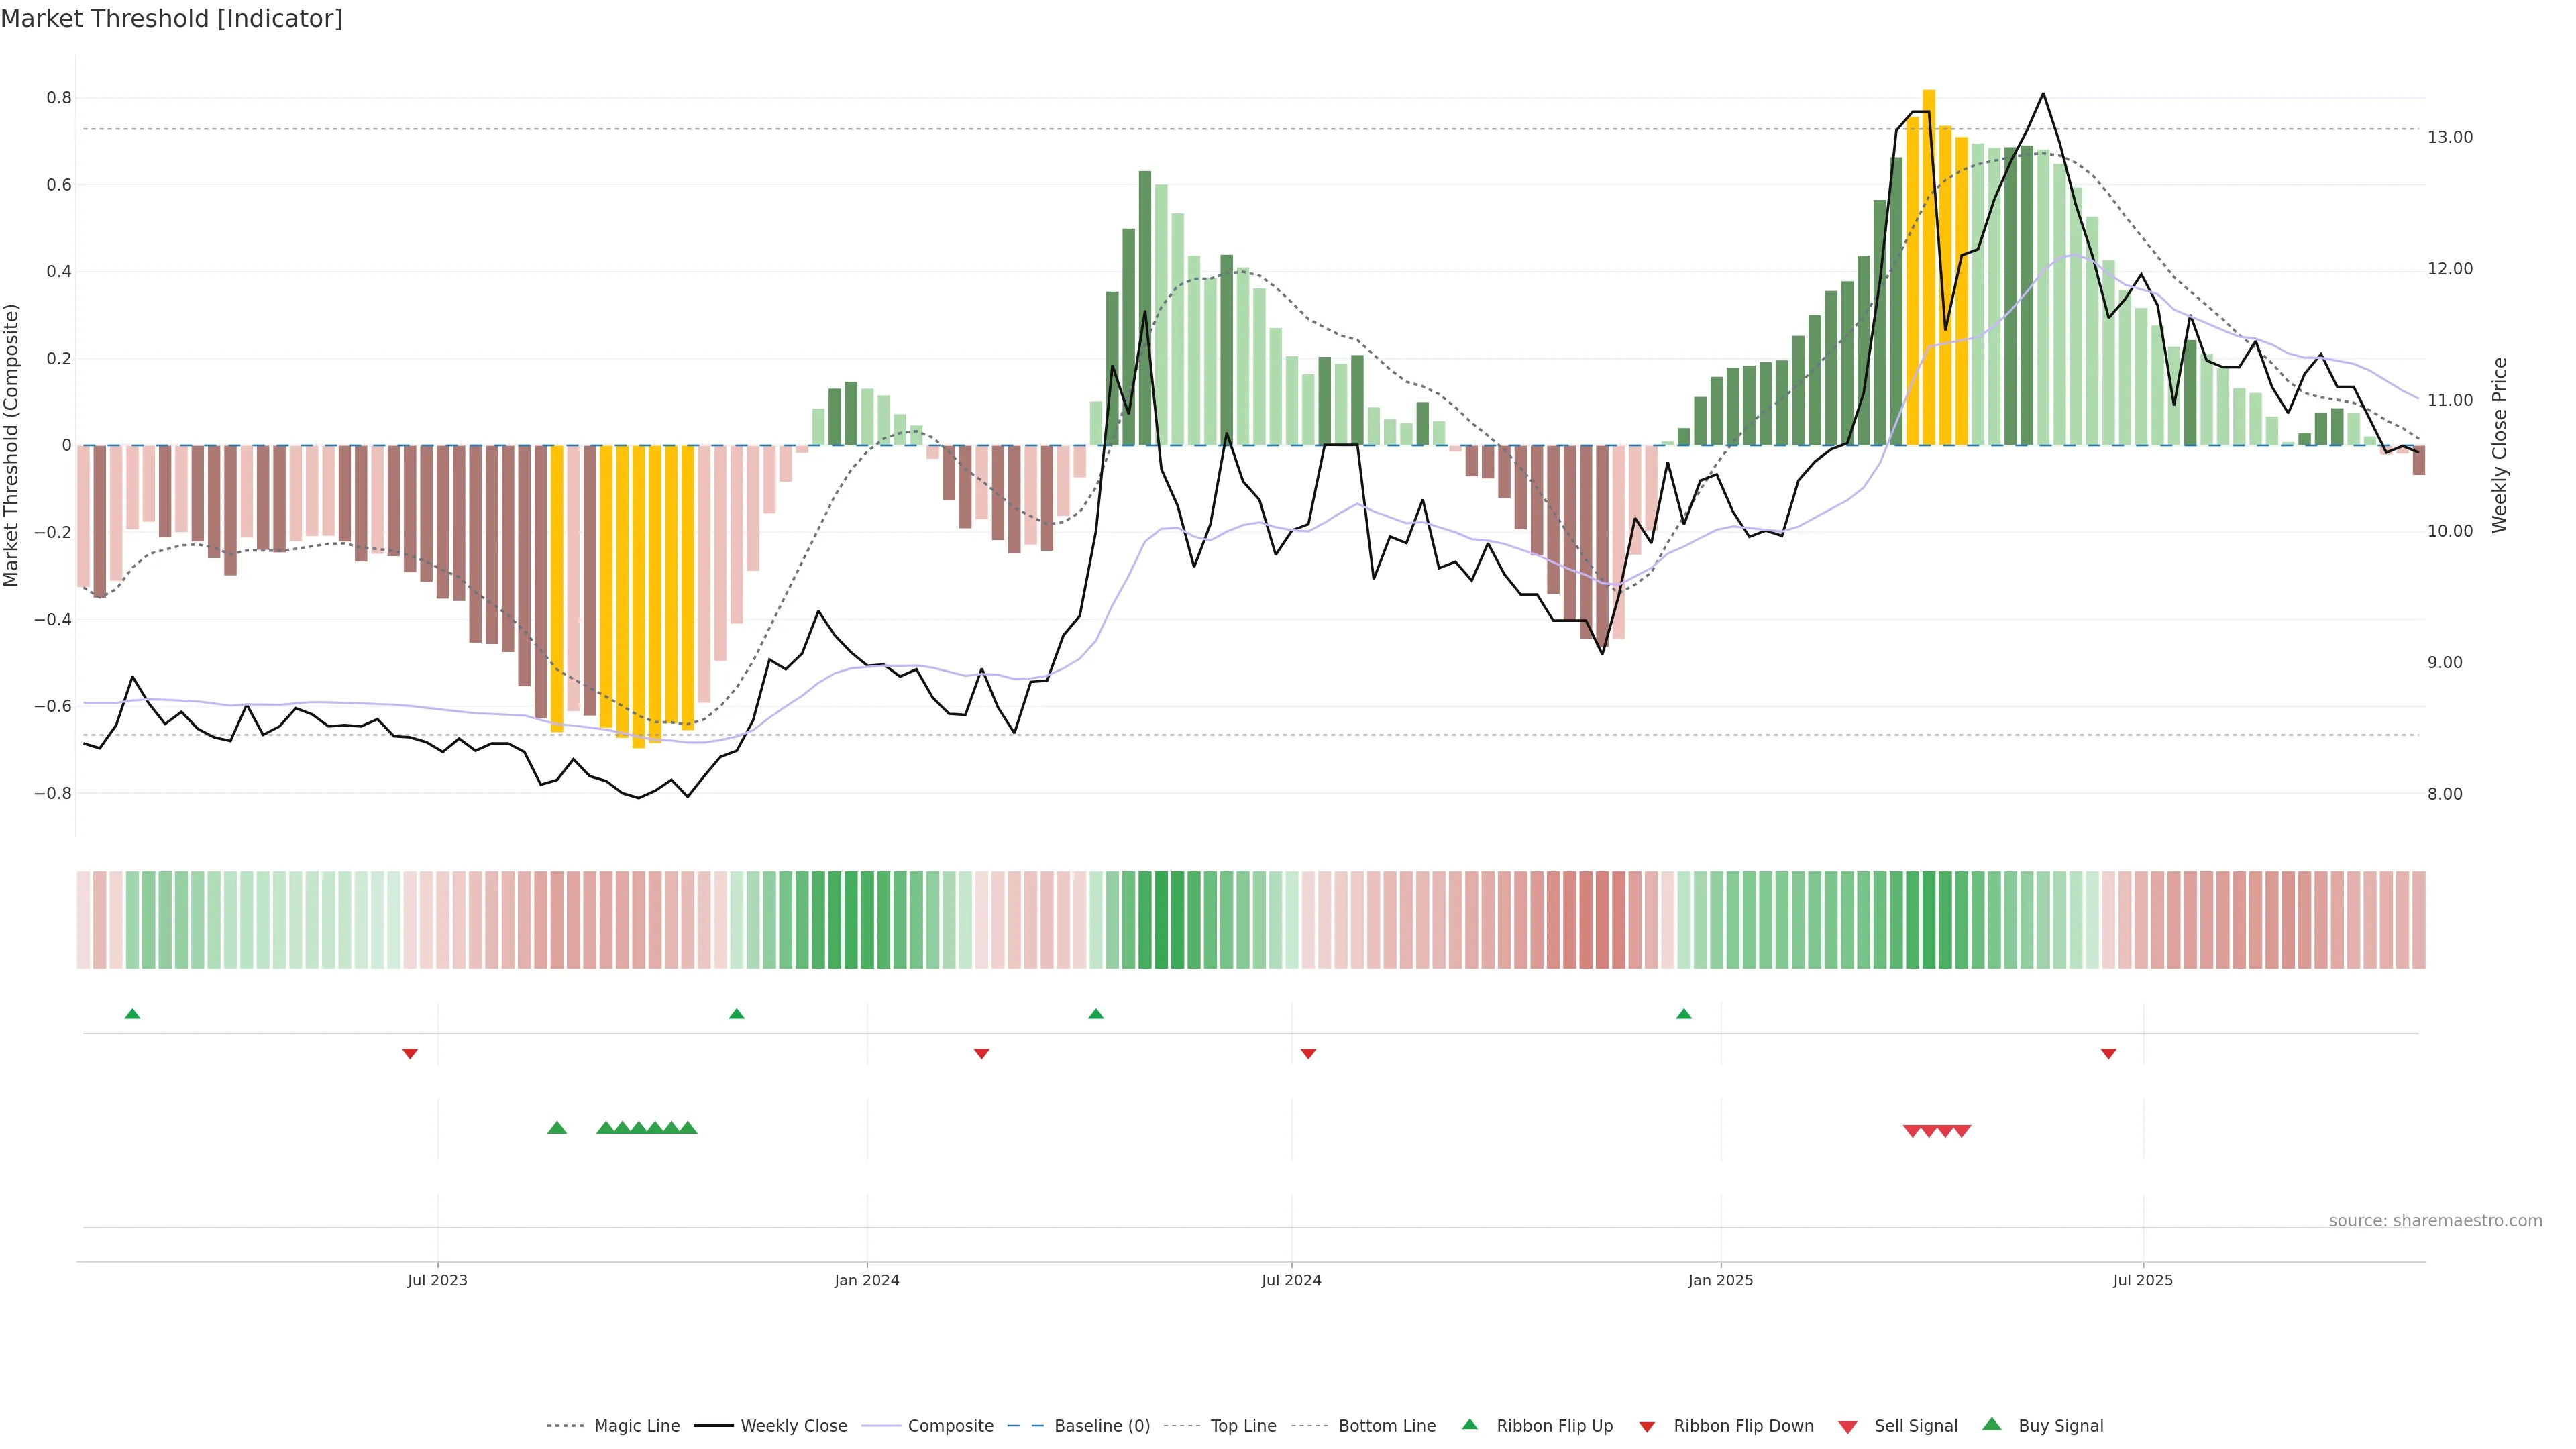The height and width of the screenshot is (1449, 2576).
Task: Click the Ribbon Flip Up triangle in legend
Action: coord(1470,1424)
